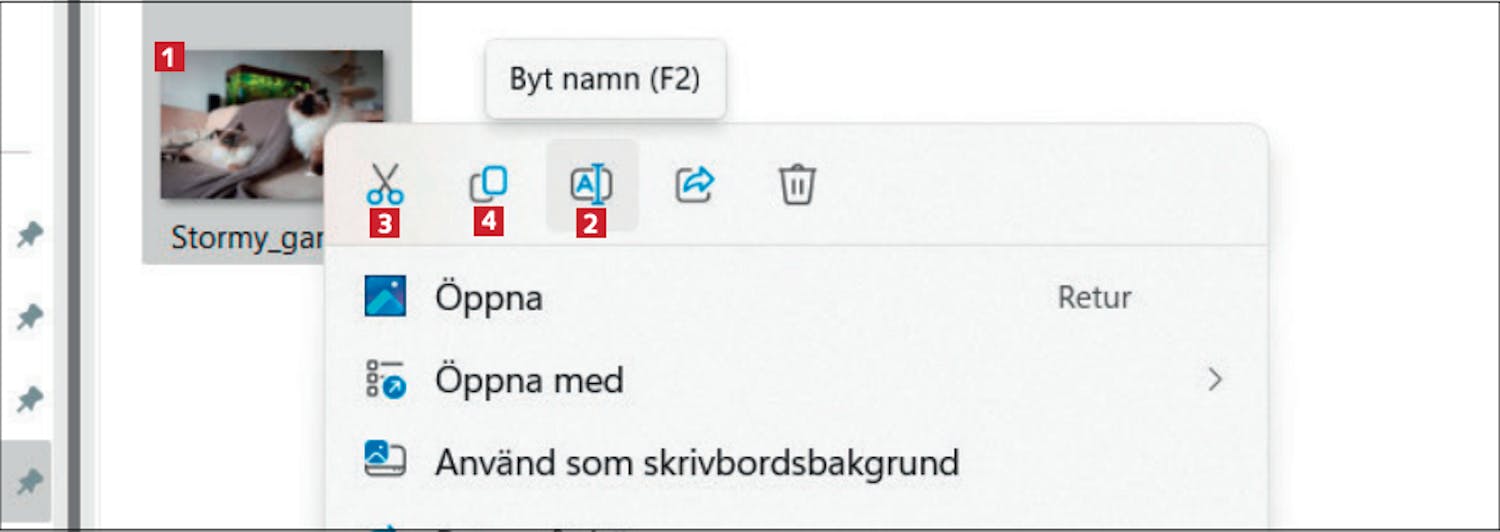The height and width of the screenshot is (532, 1500).
Task: Click the Rename (Byt namn) icon
Action: [591, 185]
